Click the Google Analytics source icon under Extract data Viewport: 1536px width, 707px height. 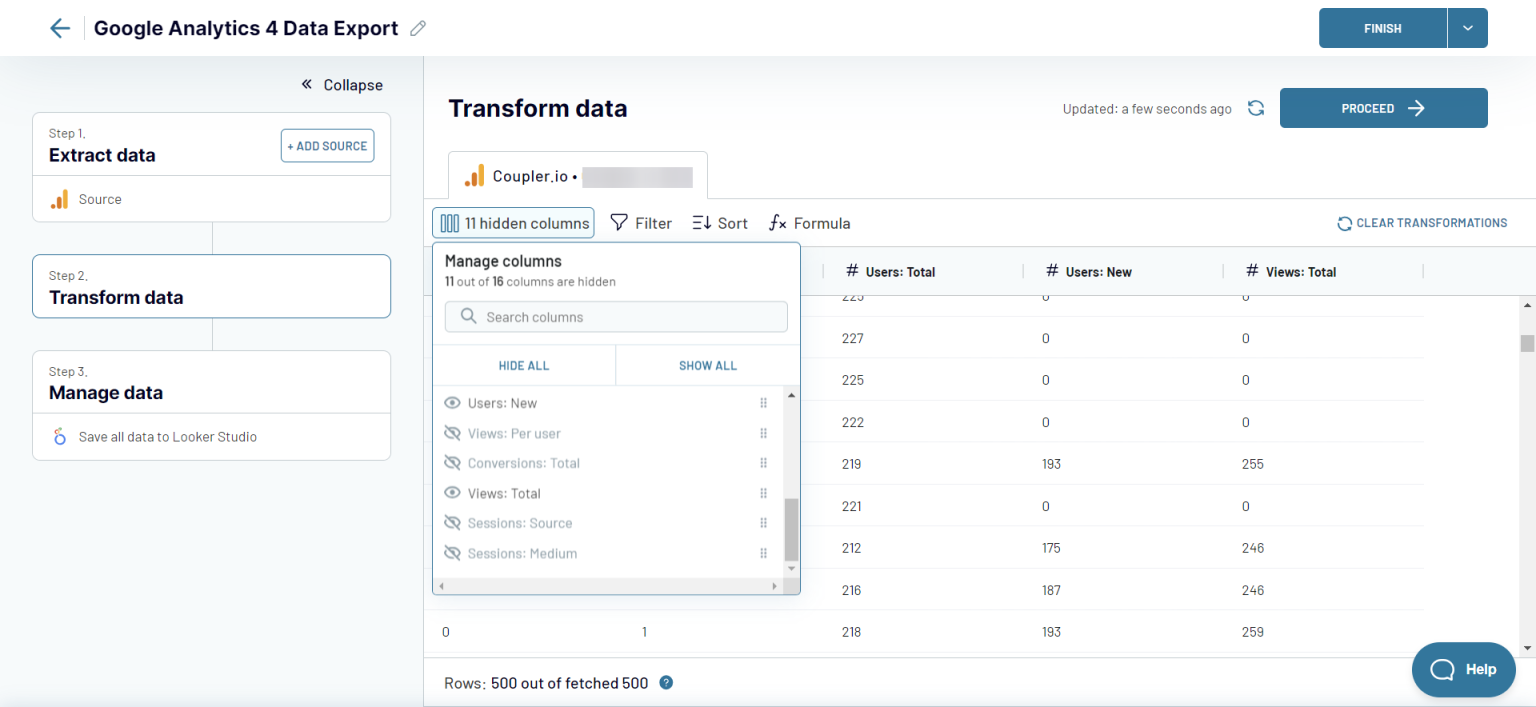click(x=62, y=199)
